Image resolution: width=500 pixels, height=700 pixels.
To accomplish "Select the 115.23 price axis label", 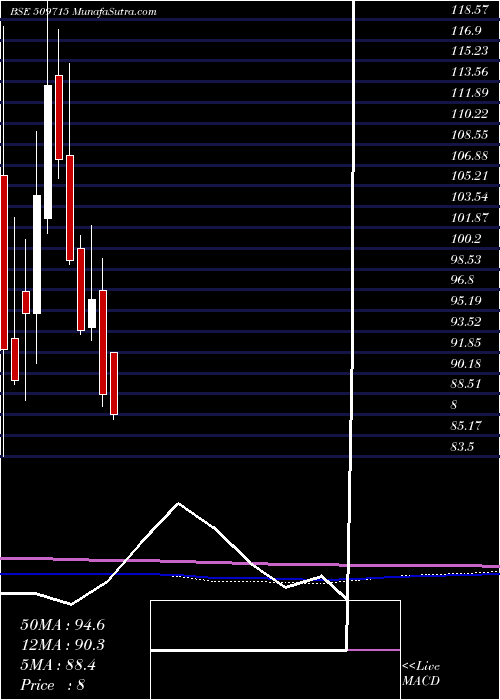I will (x=469, y=51).
